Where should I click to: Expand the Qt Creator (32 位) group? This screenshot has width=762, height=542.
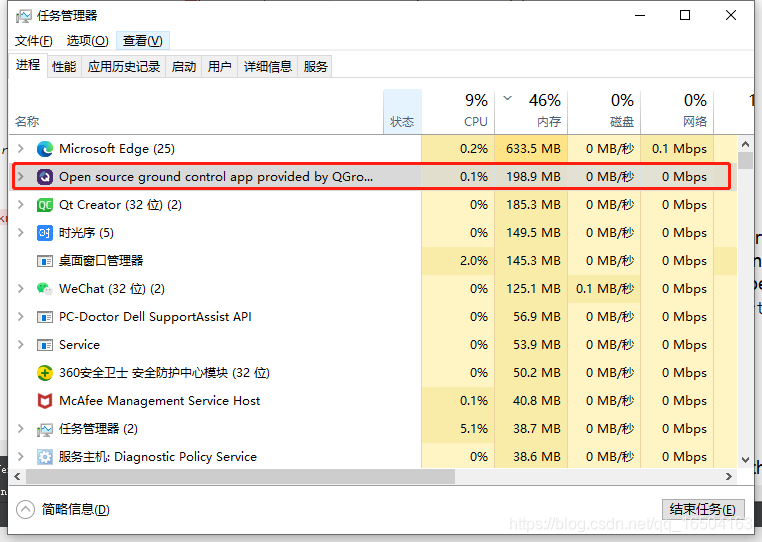(x=20, y=205)
